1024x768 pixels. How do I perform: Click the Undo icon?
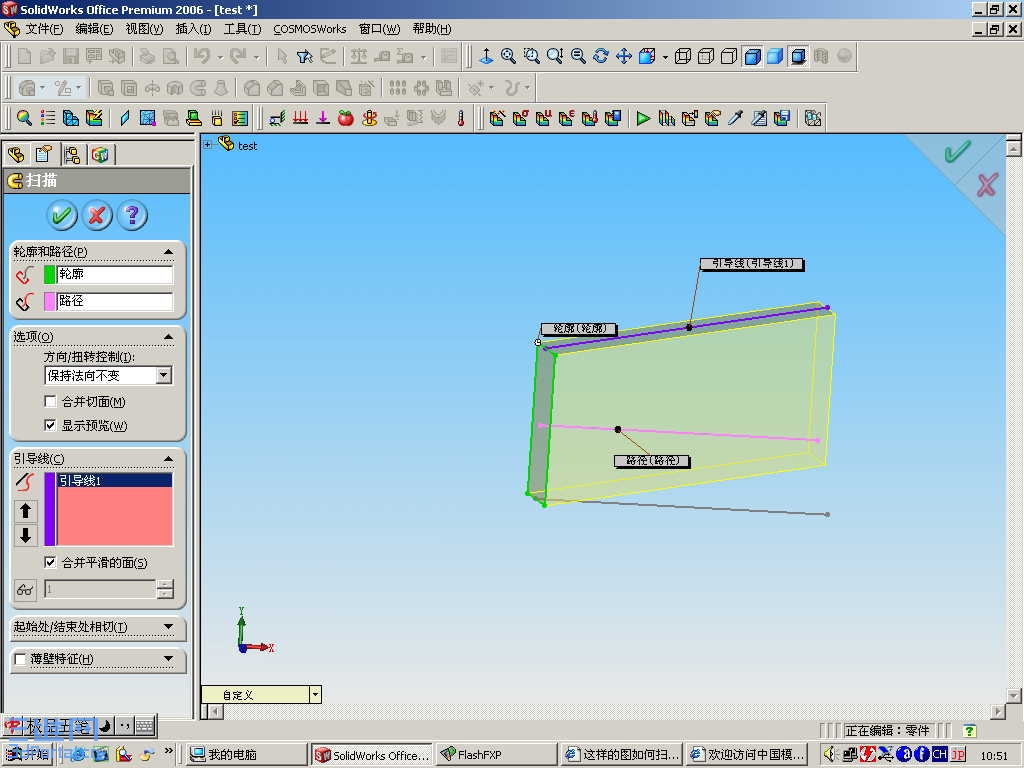[x=201, y=56]
